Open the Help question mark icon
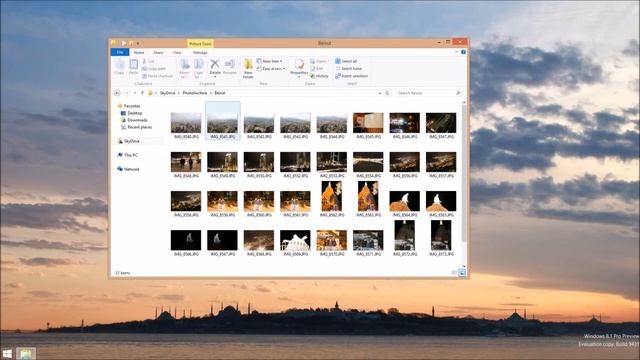Image resolution: width=640 pixels, height=360 pixels. 463,52
